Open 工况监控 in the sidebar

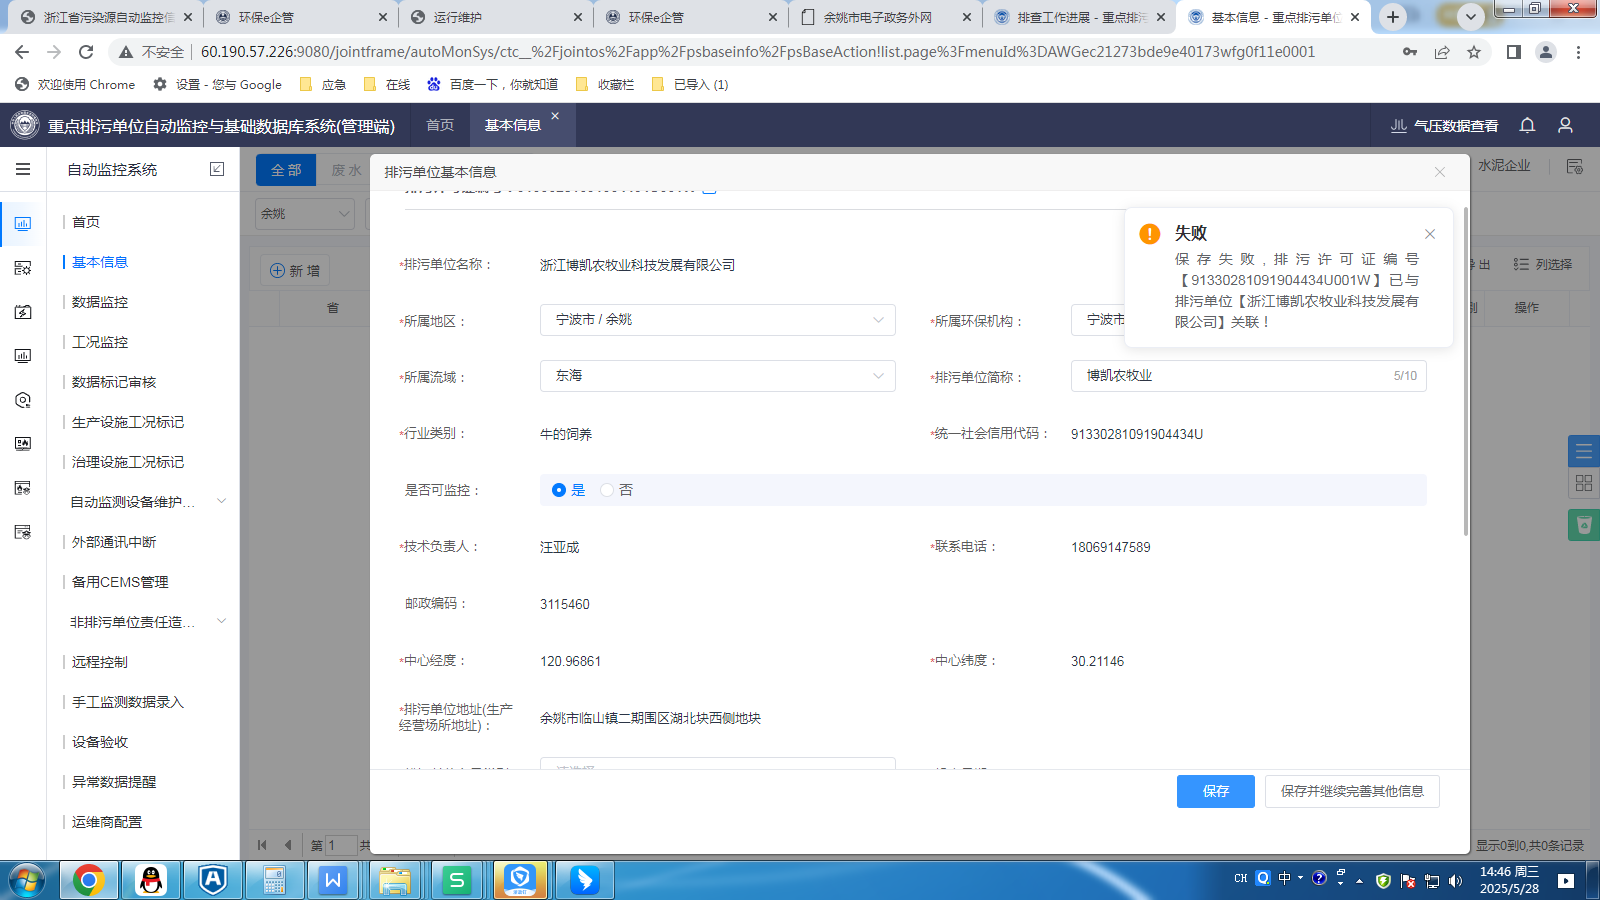click(100, 342)
